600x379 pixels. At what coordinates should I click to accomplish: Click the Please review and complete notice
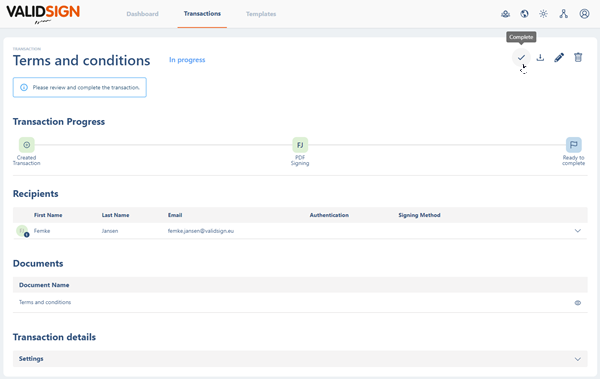click(80, 87)
